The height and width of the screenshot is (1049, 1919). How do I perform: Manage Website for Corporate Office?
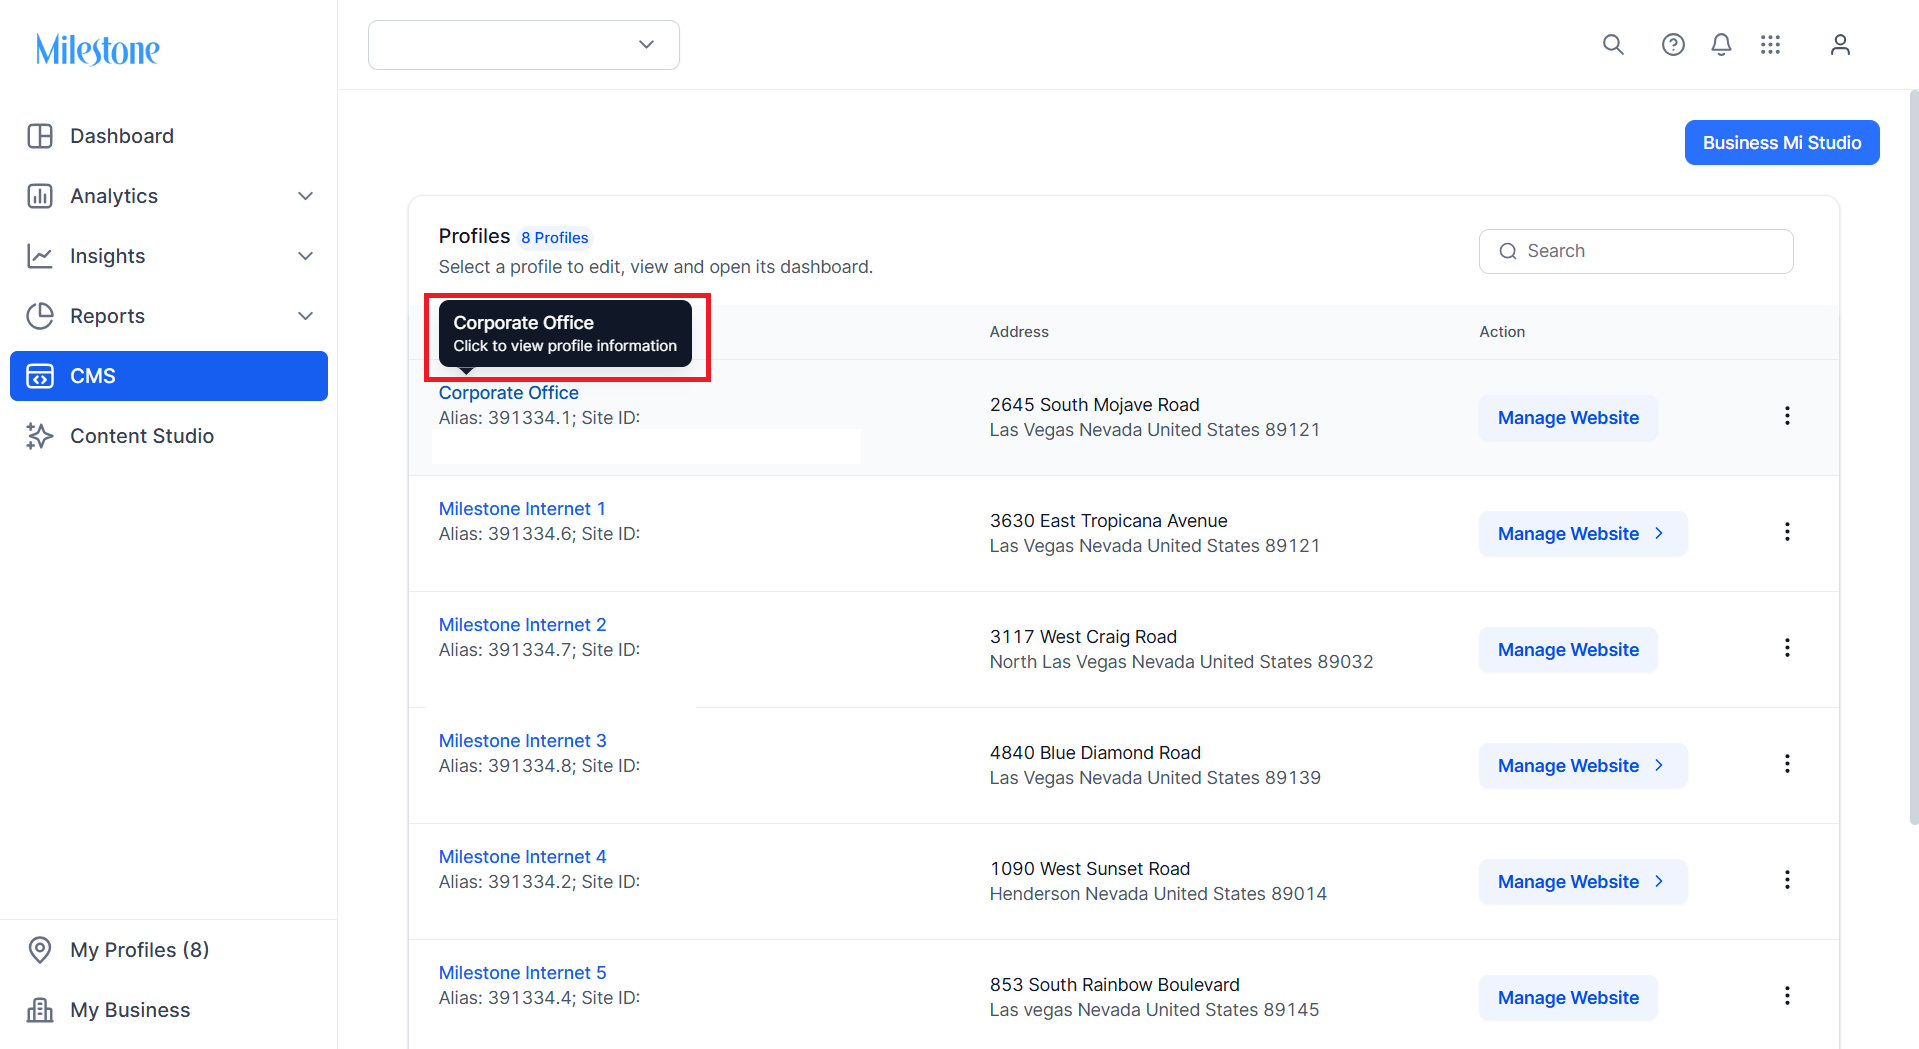[x=1568, y=418]
